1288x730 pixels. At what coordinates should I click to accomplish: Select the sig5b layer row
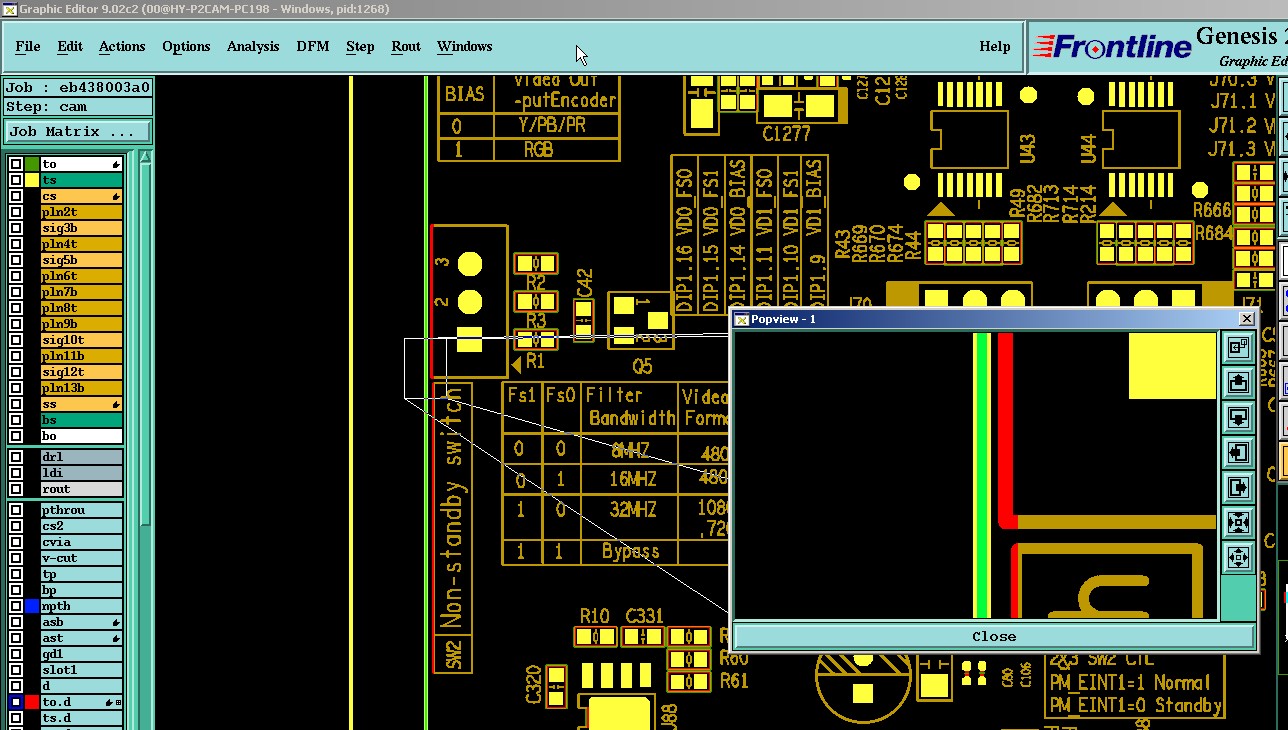point(81,260)
